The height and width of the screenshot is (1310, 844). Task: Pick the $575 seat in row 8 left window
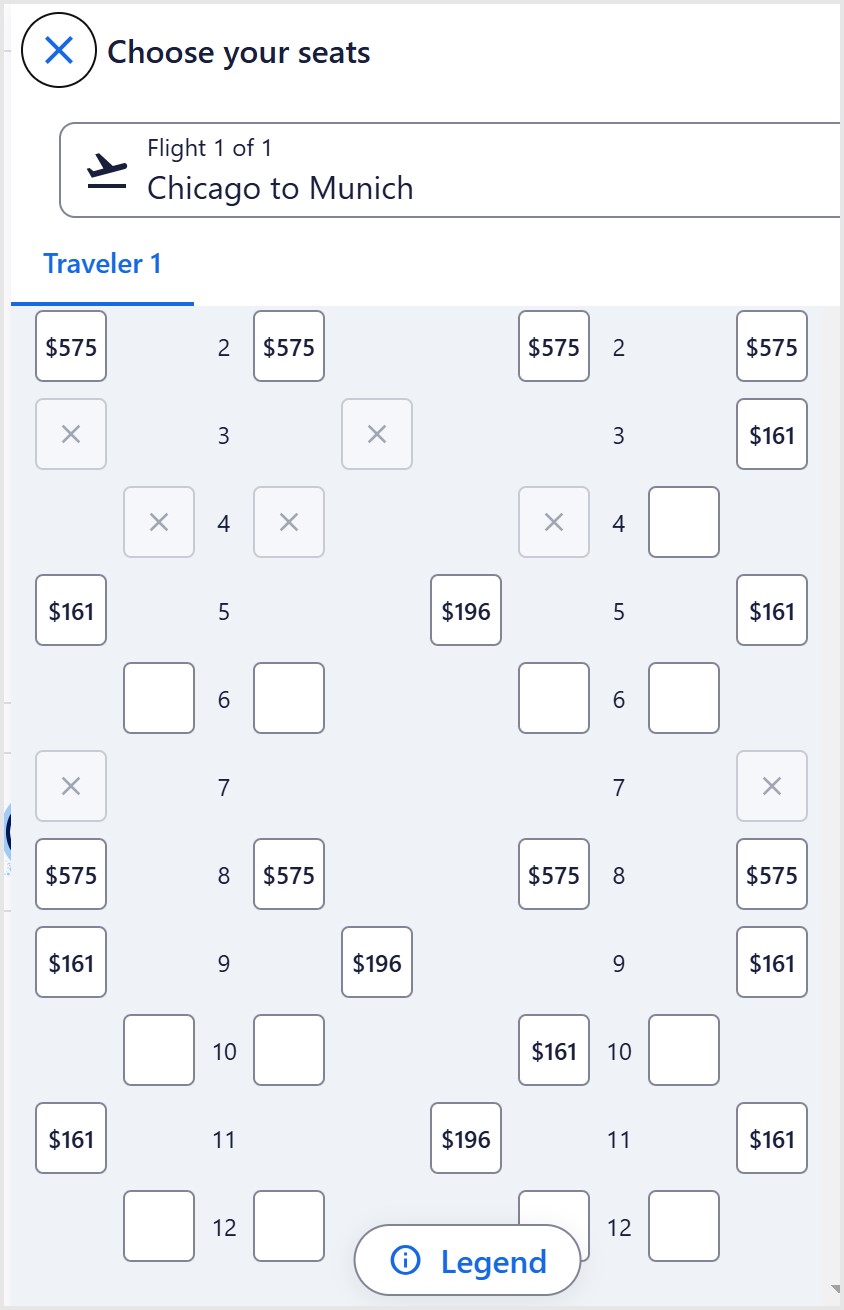point(70,874)
